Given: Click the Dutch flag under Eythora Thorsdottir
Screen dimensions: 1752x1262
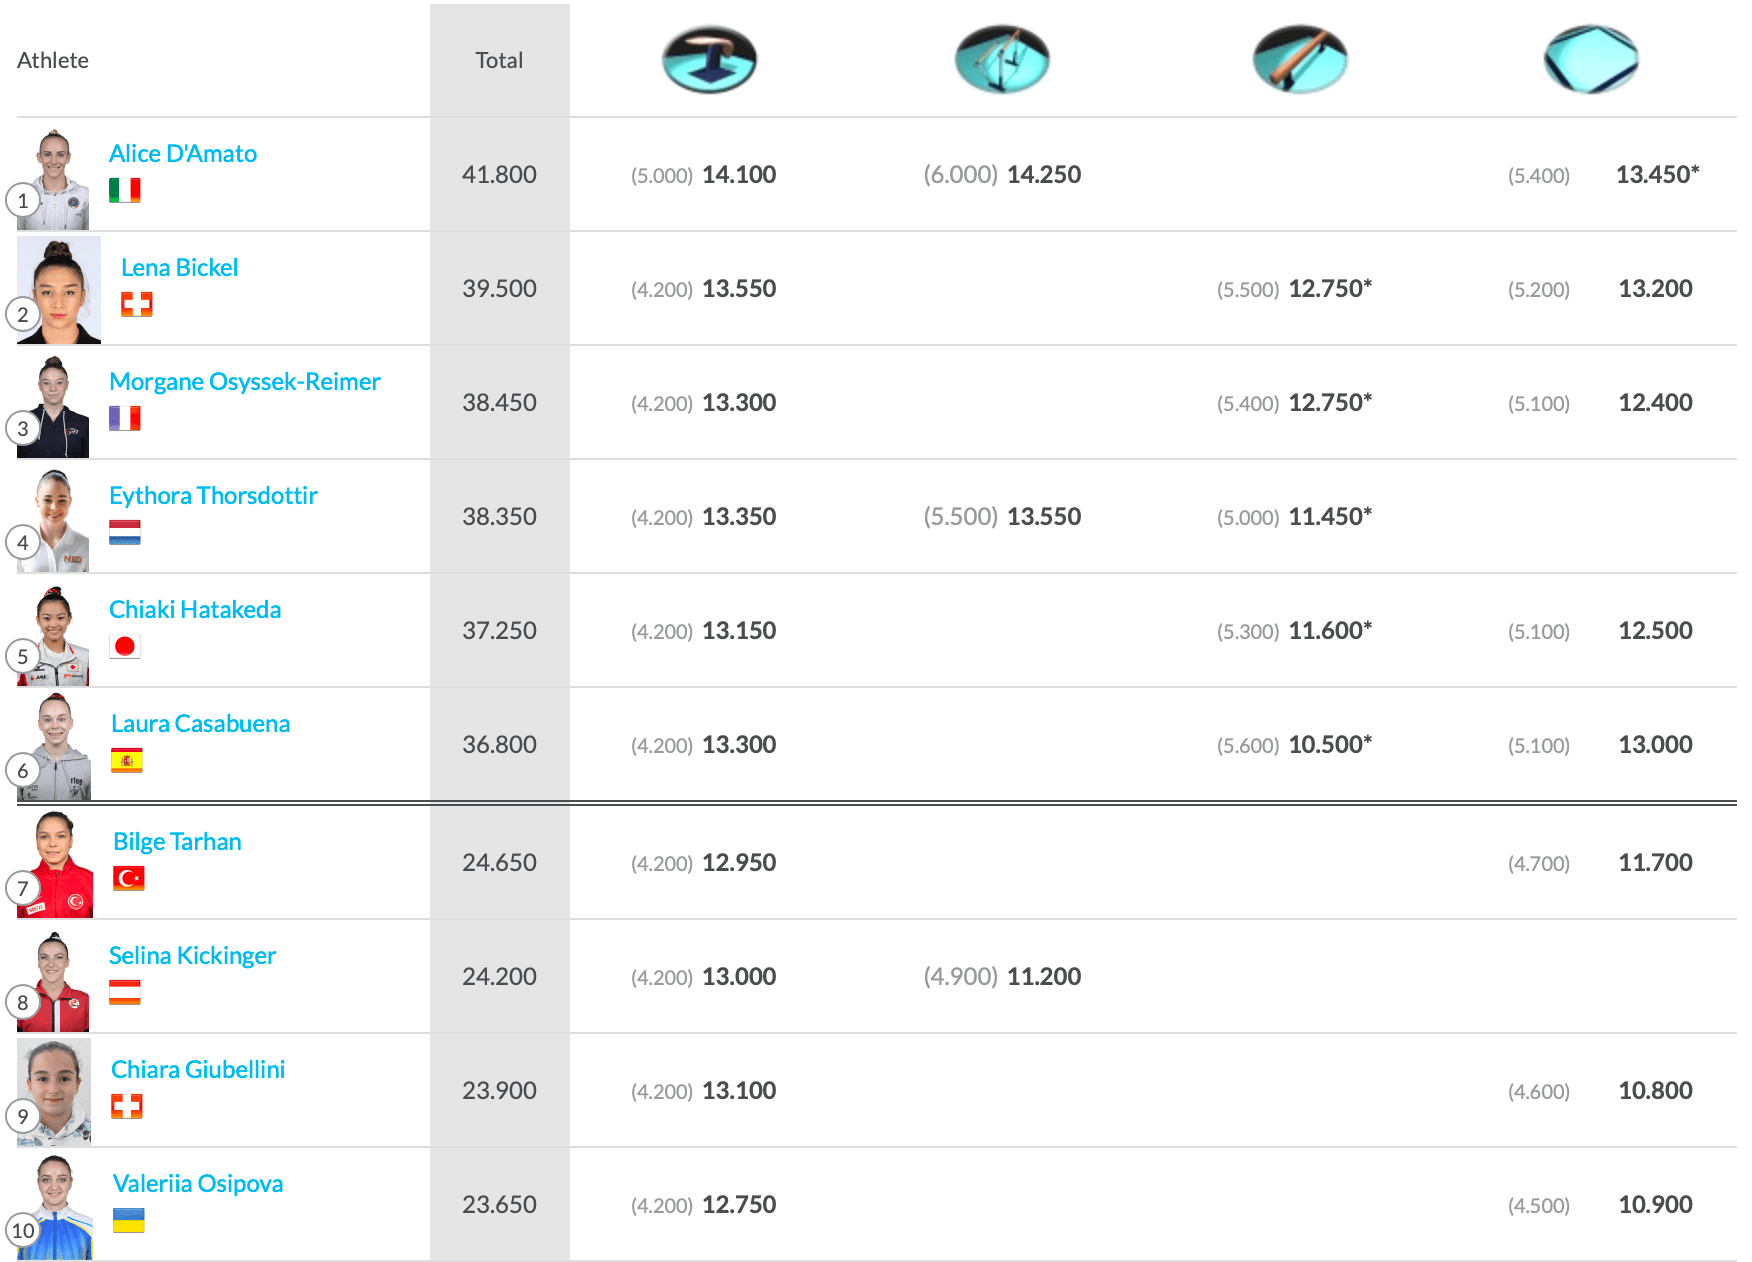Looking at the screenshot, I should pyautogui.click(x=125, y=532).
